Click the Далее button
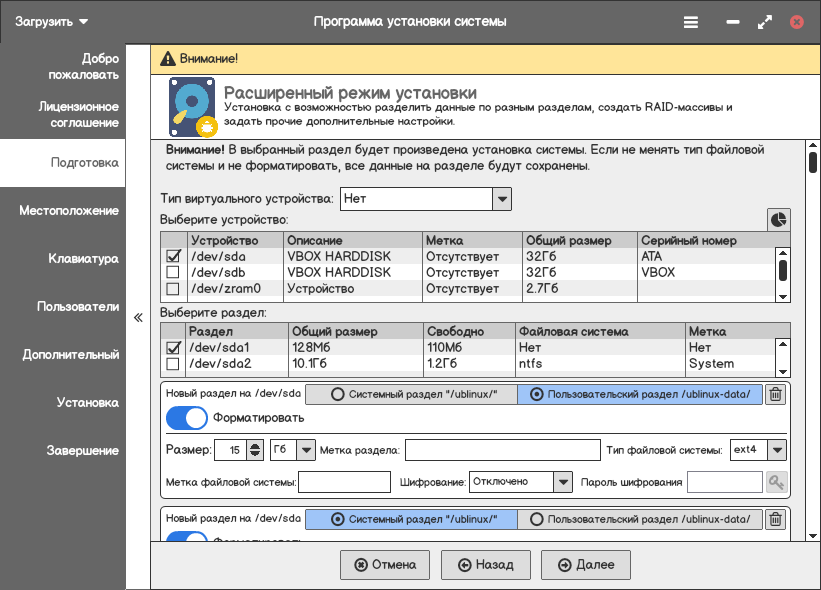The height and width of the screenshot is (590, 821). point(585,565)
